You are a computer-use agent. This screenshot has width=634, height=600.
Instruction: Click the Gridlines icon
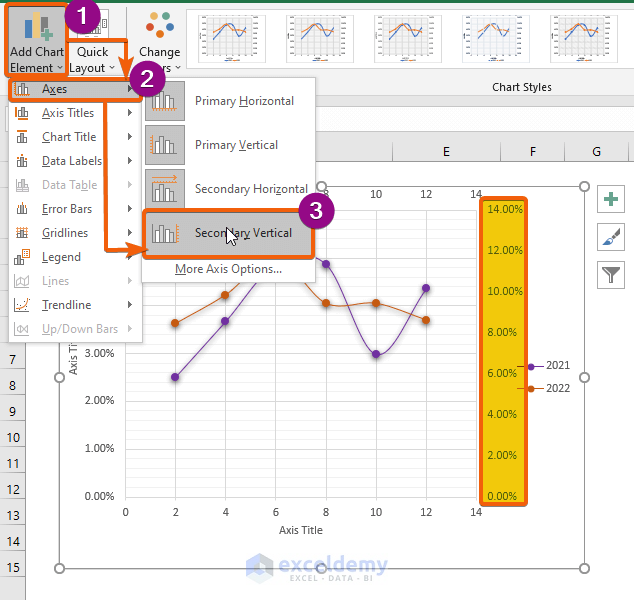[x=22, y=233]
